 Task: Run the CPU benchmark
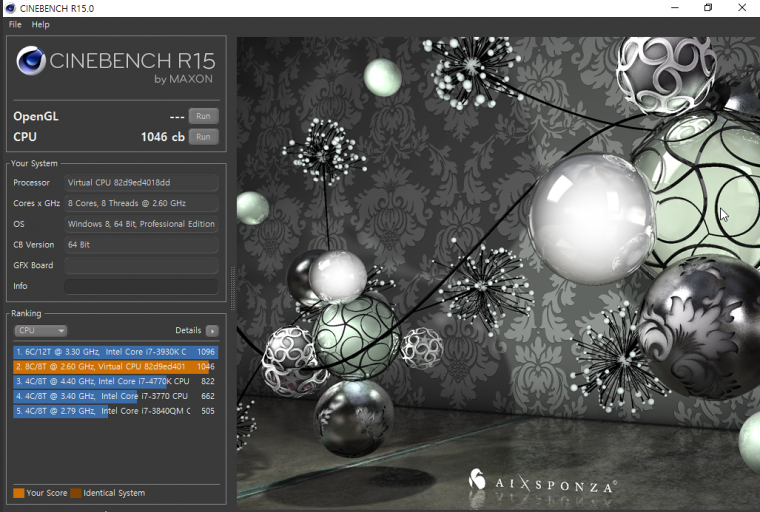point(204,137)
